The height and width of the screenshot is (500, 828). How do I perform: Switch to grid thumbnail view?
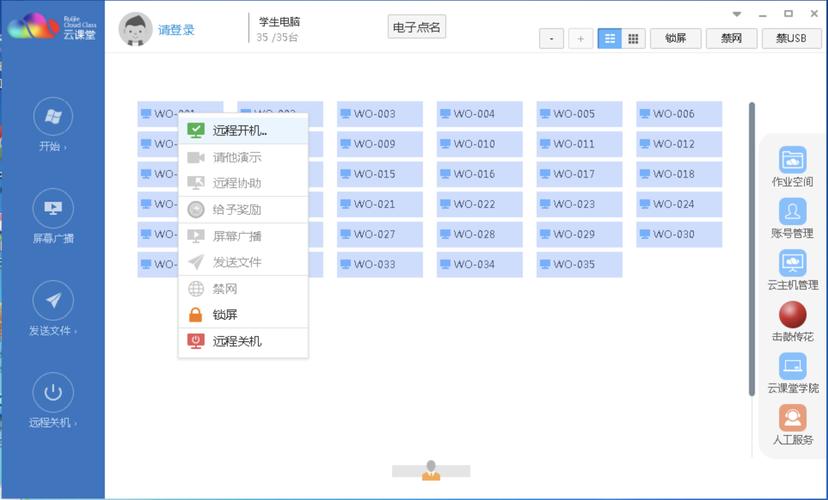633,38
